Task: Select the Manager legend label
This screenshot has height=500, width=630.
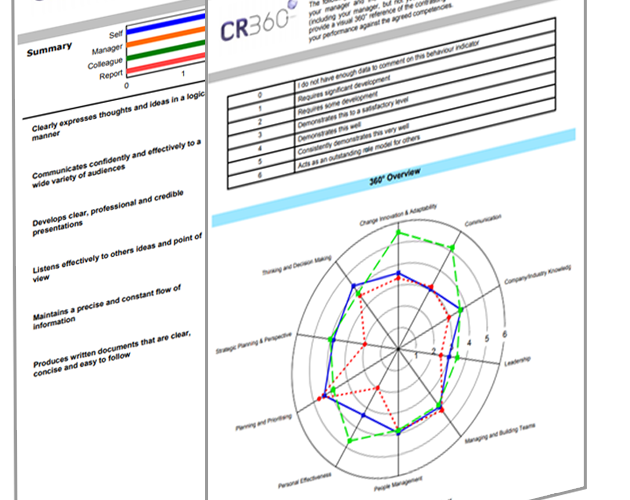Action: (107, 49)
